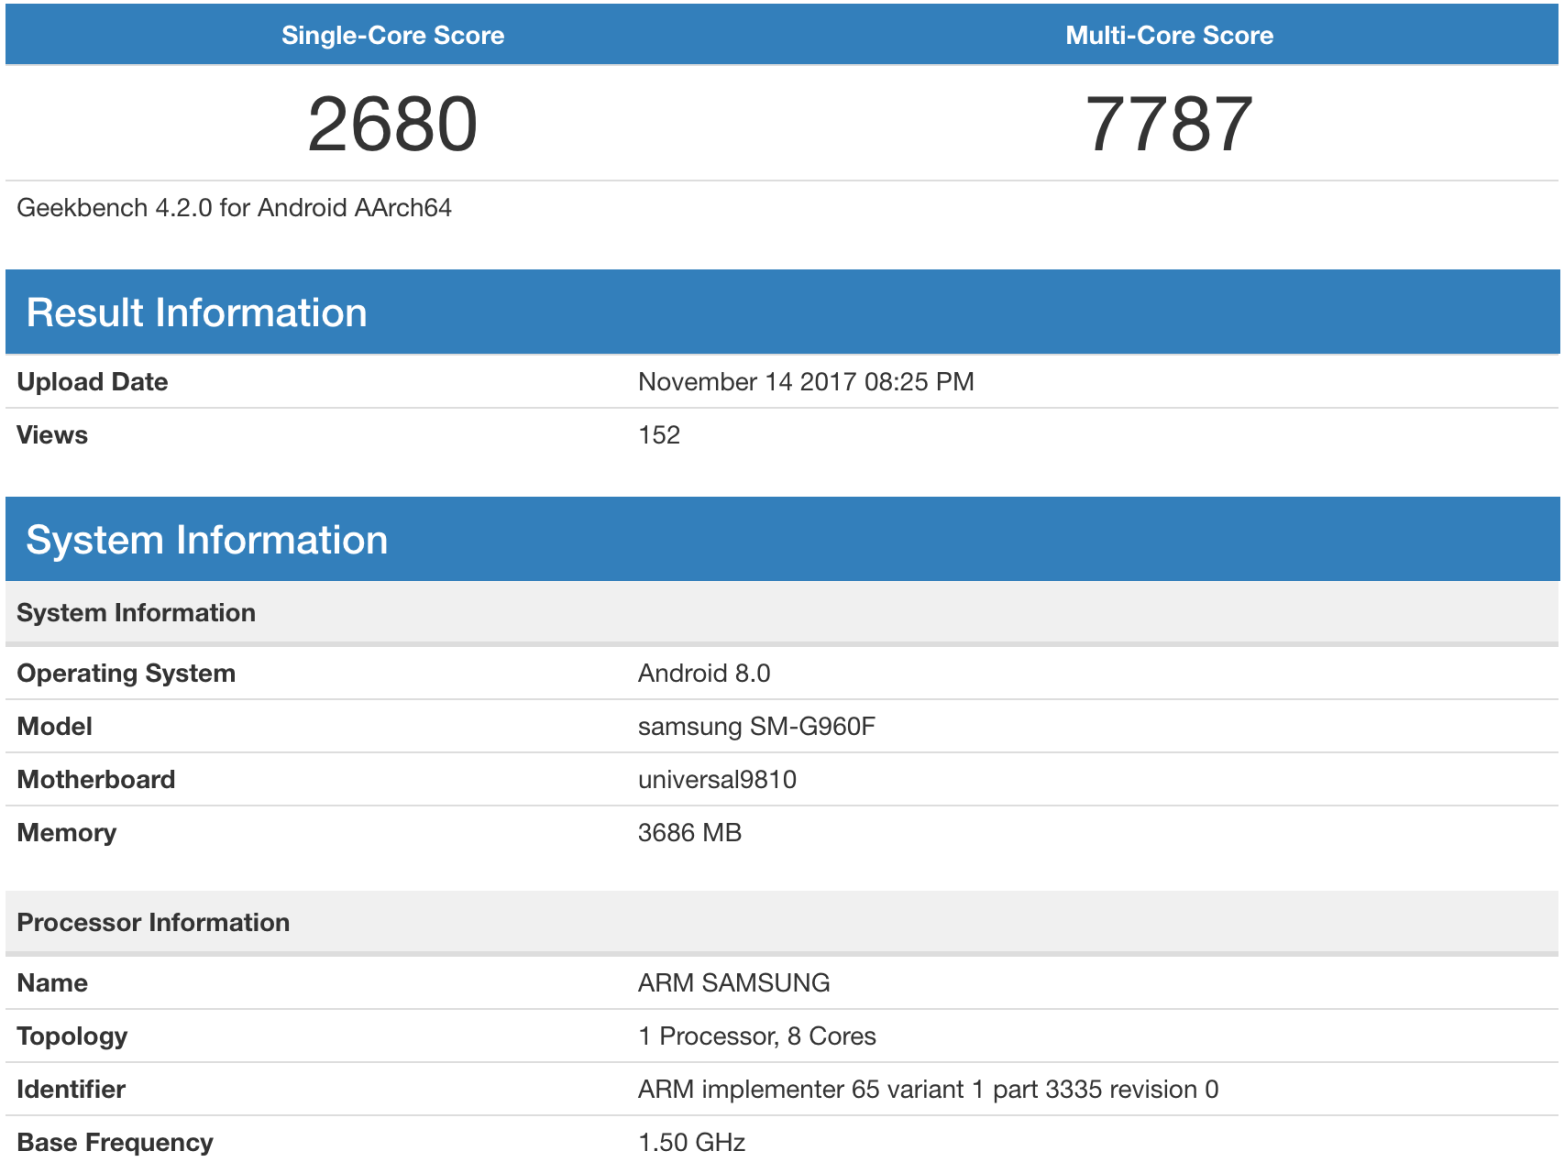Click the gray System Information subheader row
Image resolution: width=1564 pixels, height=1173 pixels.
click(782, 613)
